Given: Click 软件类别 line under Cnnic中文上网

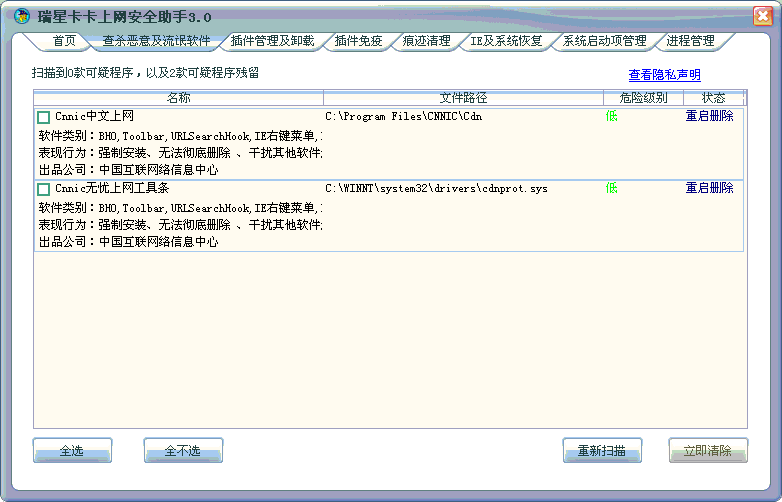Looking at the screenshot, I should tap(180, 136).
